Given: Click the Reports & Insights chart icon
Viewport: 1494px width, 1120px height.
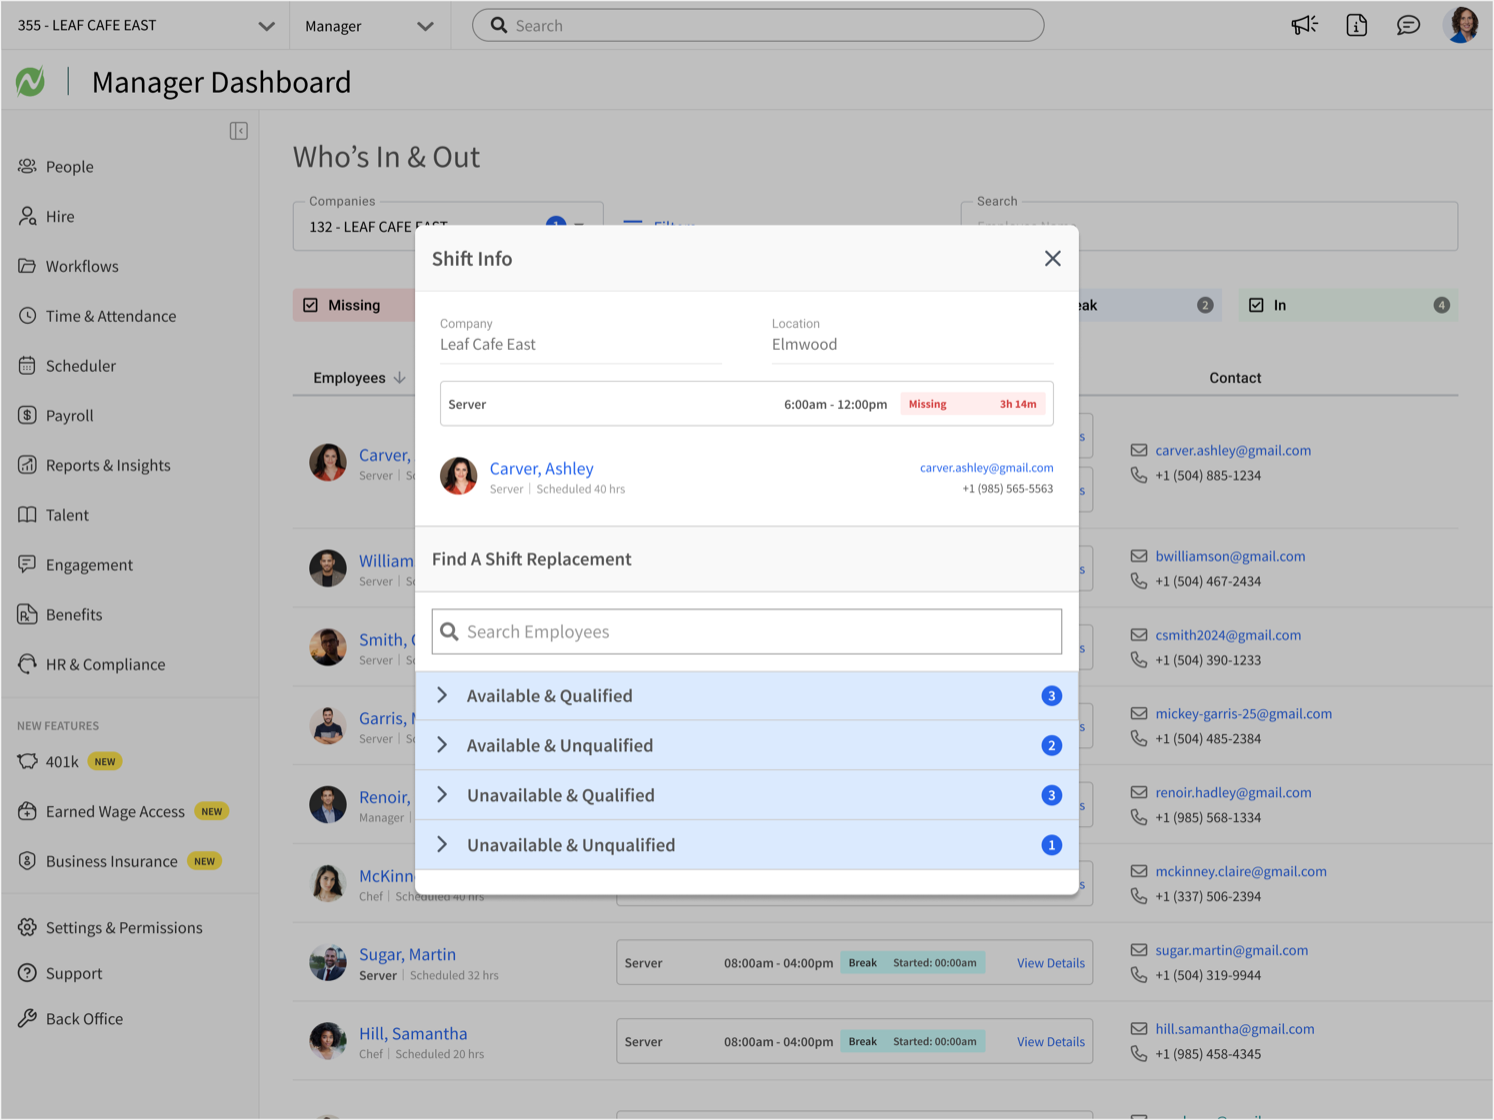Looking at the screenshot, I should click(27, 465).
